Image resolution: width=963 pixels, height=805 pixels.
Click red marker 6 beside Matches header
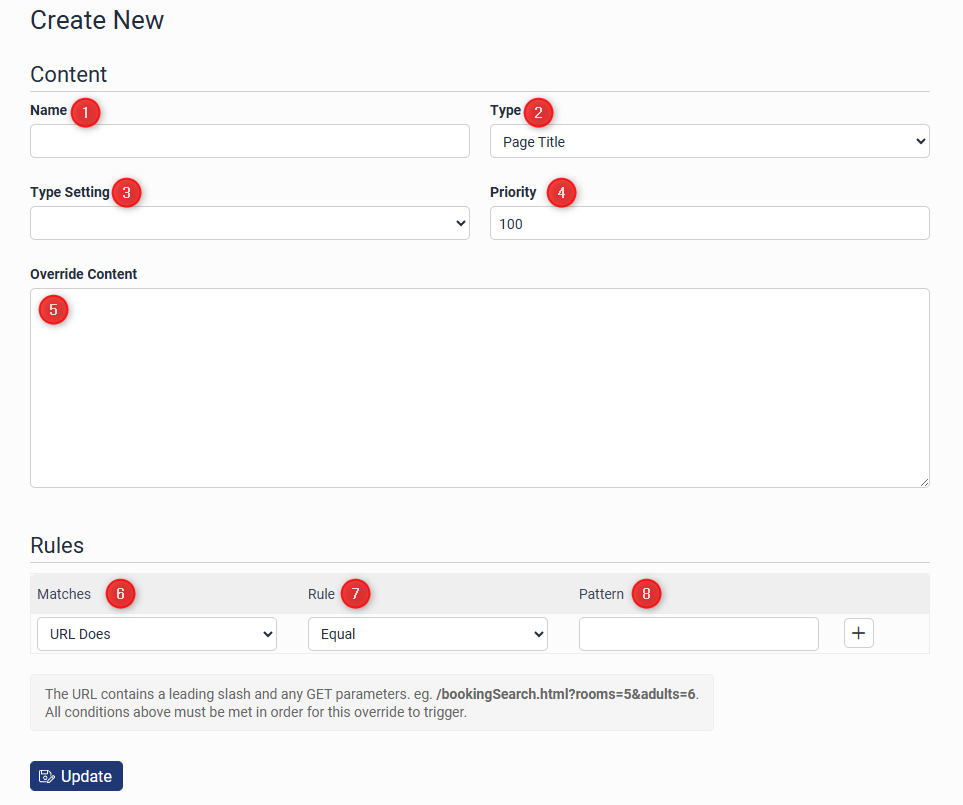point(120,594)
